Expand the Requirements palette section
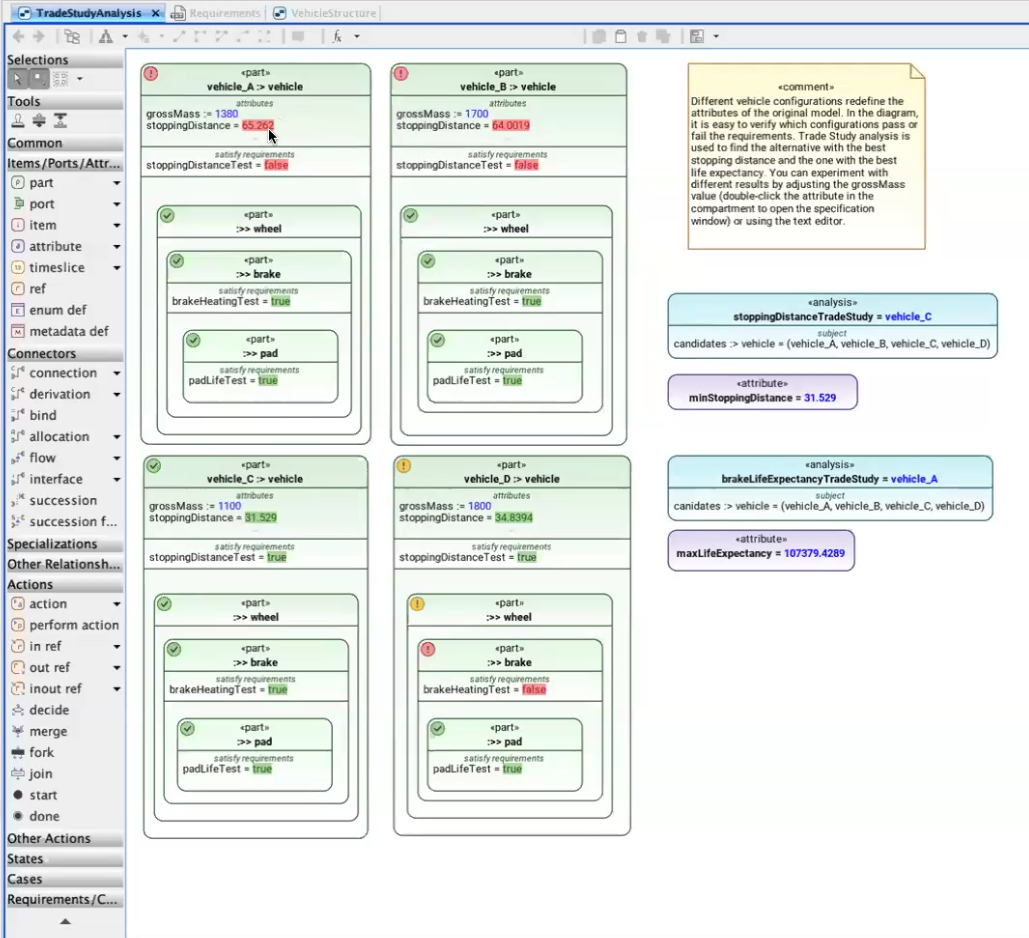 coord(64,899)
